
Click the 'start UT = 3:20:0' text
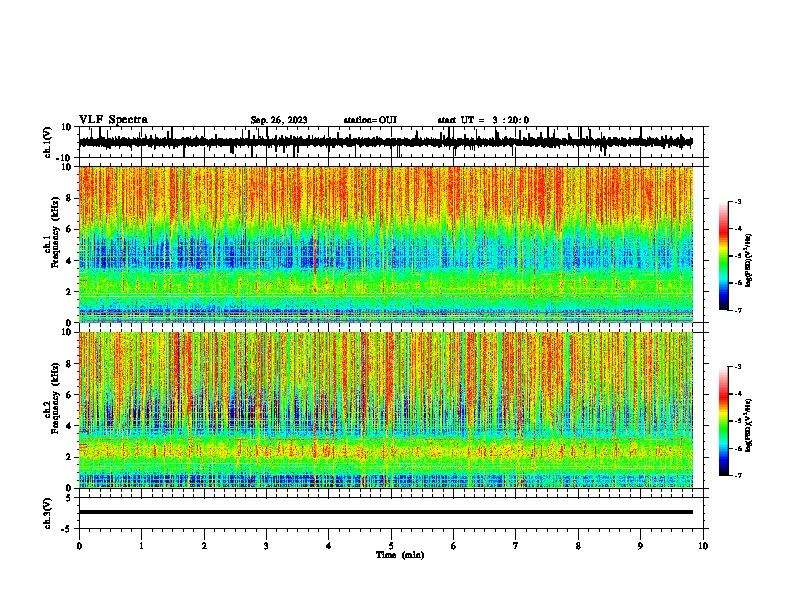tap(483, 120)
